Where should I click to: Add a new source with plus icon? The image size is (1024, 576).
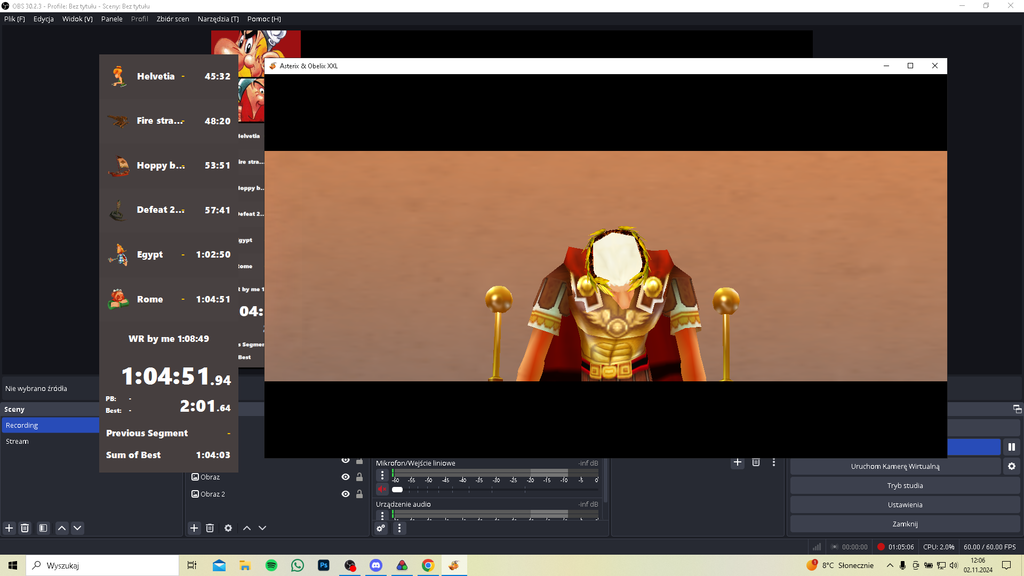pos(194,528)
